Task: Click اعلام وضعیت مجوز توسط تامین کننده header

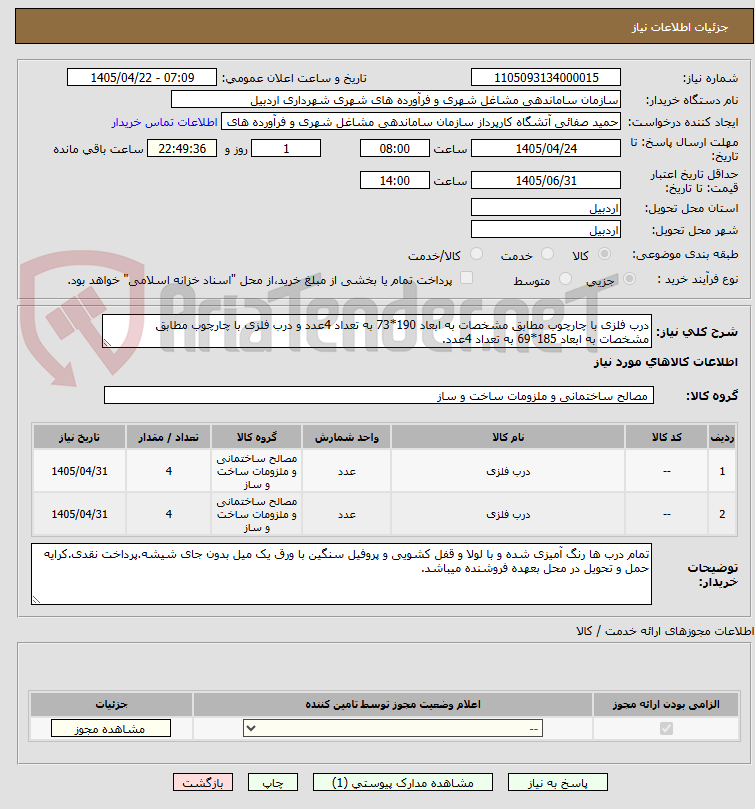Action: pyautogui.click(x=393, y=704)
